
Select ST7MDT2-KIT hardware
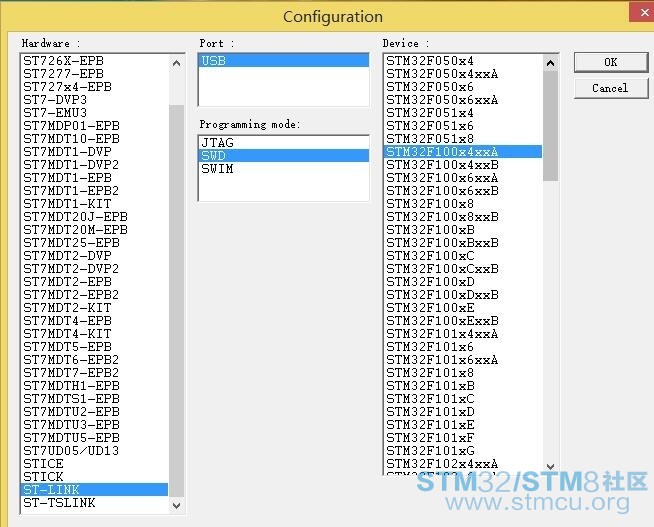pyautogui.click(x=94, y=308)
